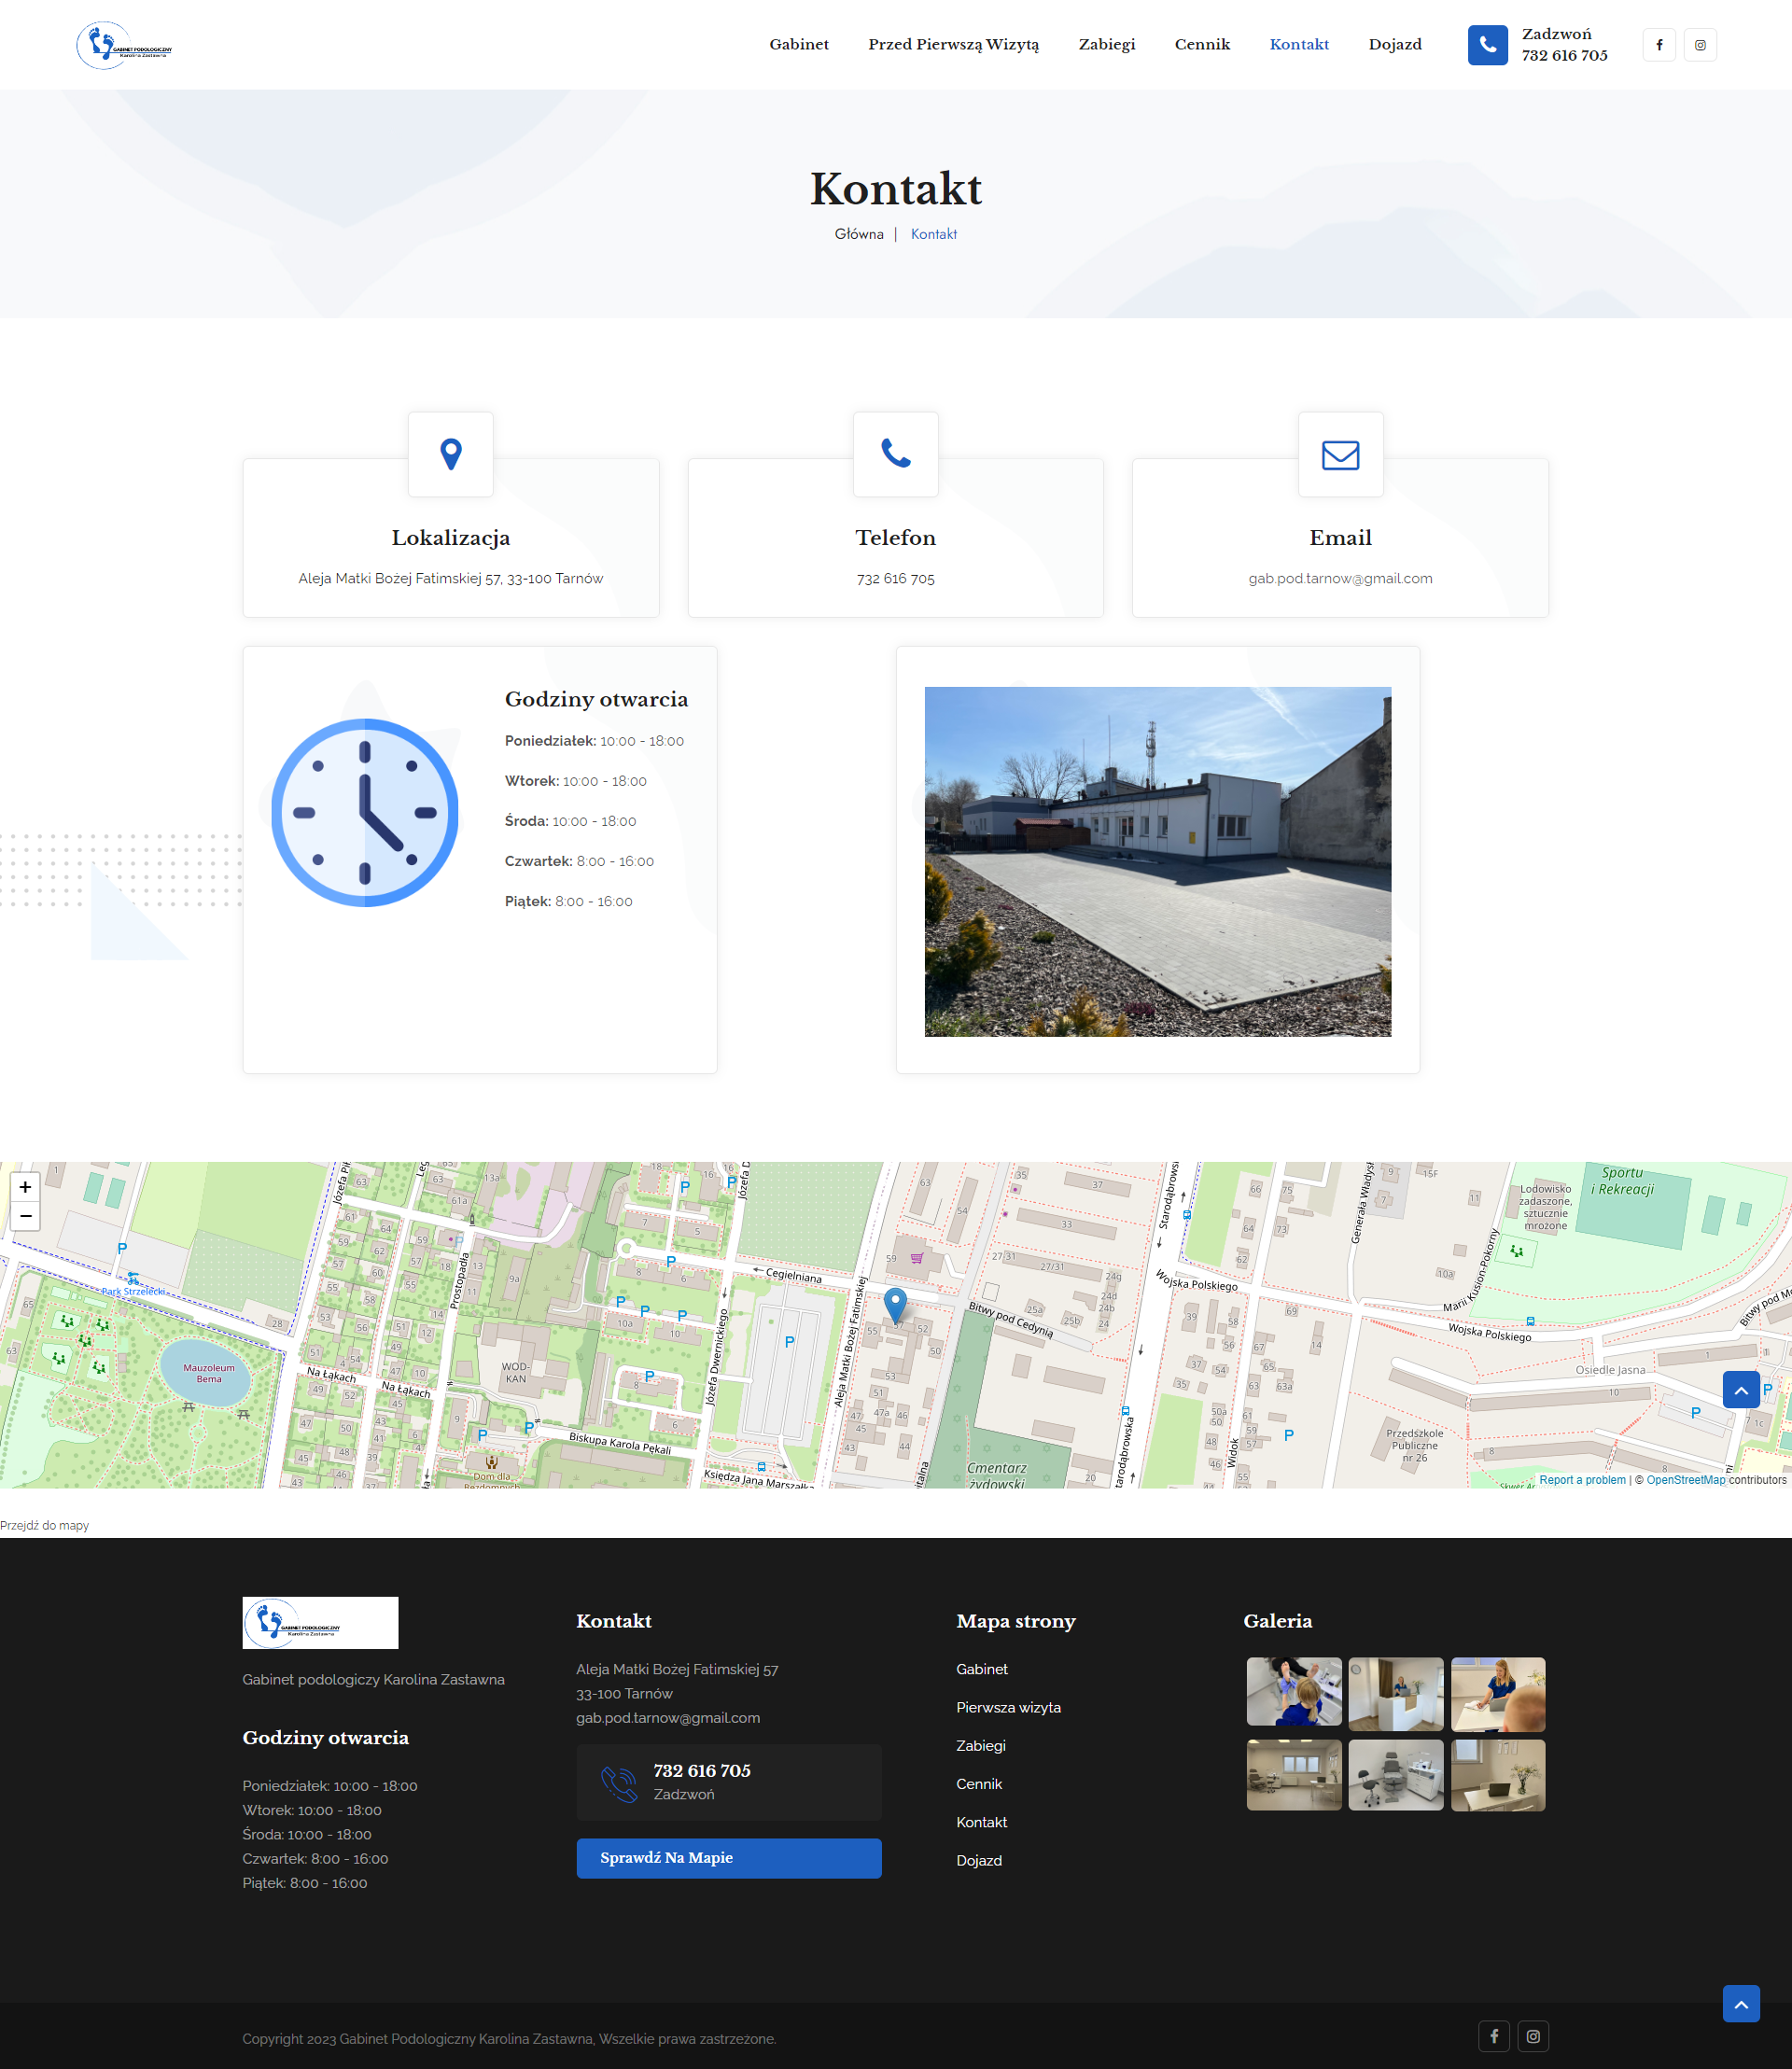The height and width of the screenshot is (2069, 1792).
Task: Click the blue call icon next to Zadzwoń
Action: point(1488,45)
